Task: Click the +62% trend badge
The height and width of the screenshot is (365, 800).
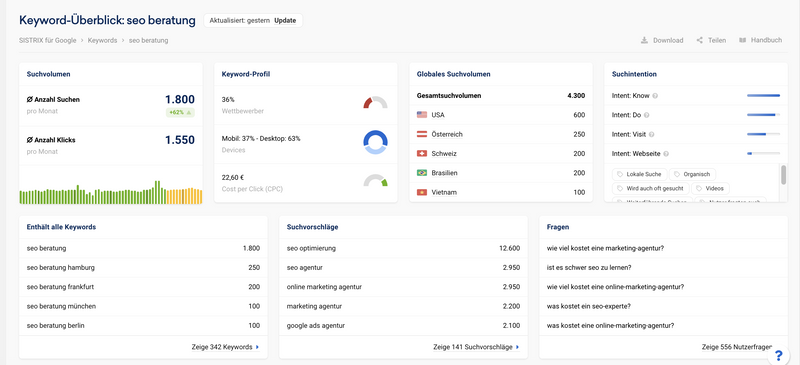Action: [x=180, y=113]
